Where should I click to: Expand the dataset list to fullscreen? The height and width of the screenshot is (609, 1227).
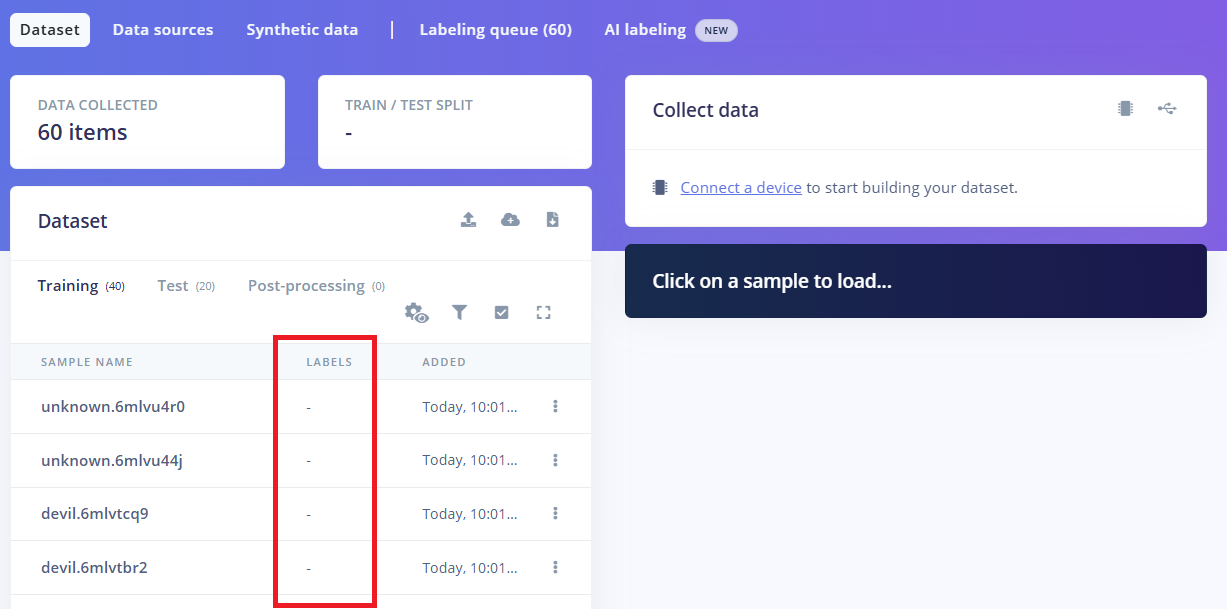point(544,313)
